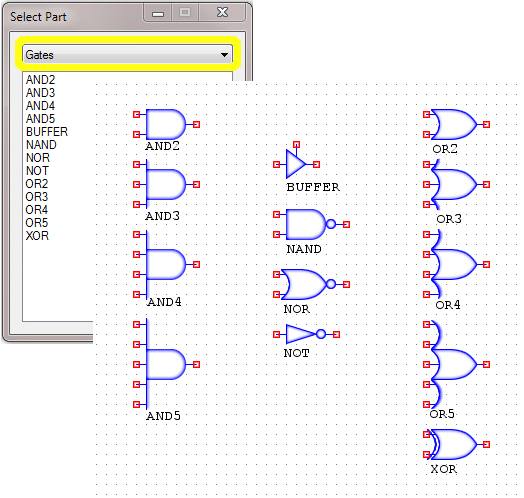Image resolution: width=524 pixels, height=498 pixels.
Task: Select the NOR gate symbol
Action: [x=311, y=284]
